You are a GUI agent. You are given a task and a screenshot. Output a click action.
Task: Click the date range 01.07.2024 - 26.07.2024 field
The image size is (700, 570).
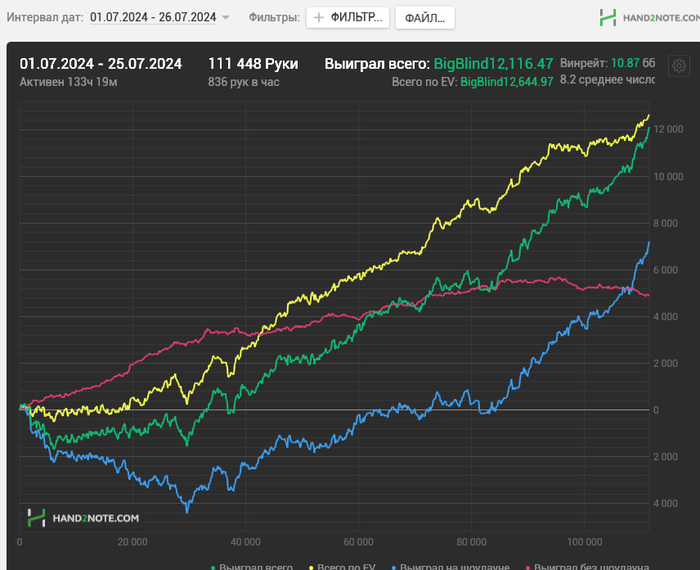[153, 17]
